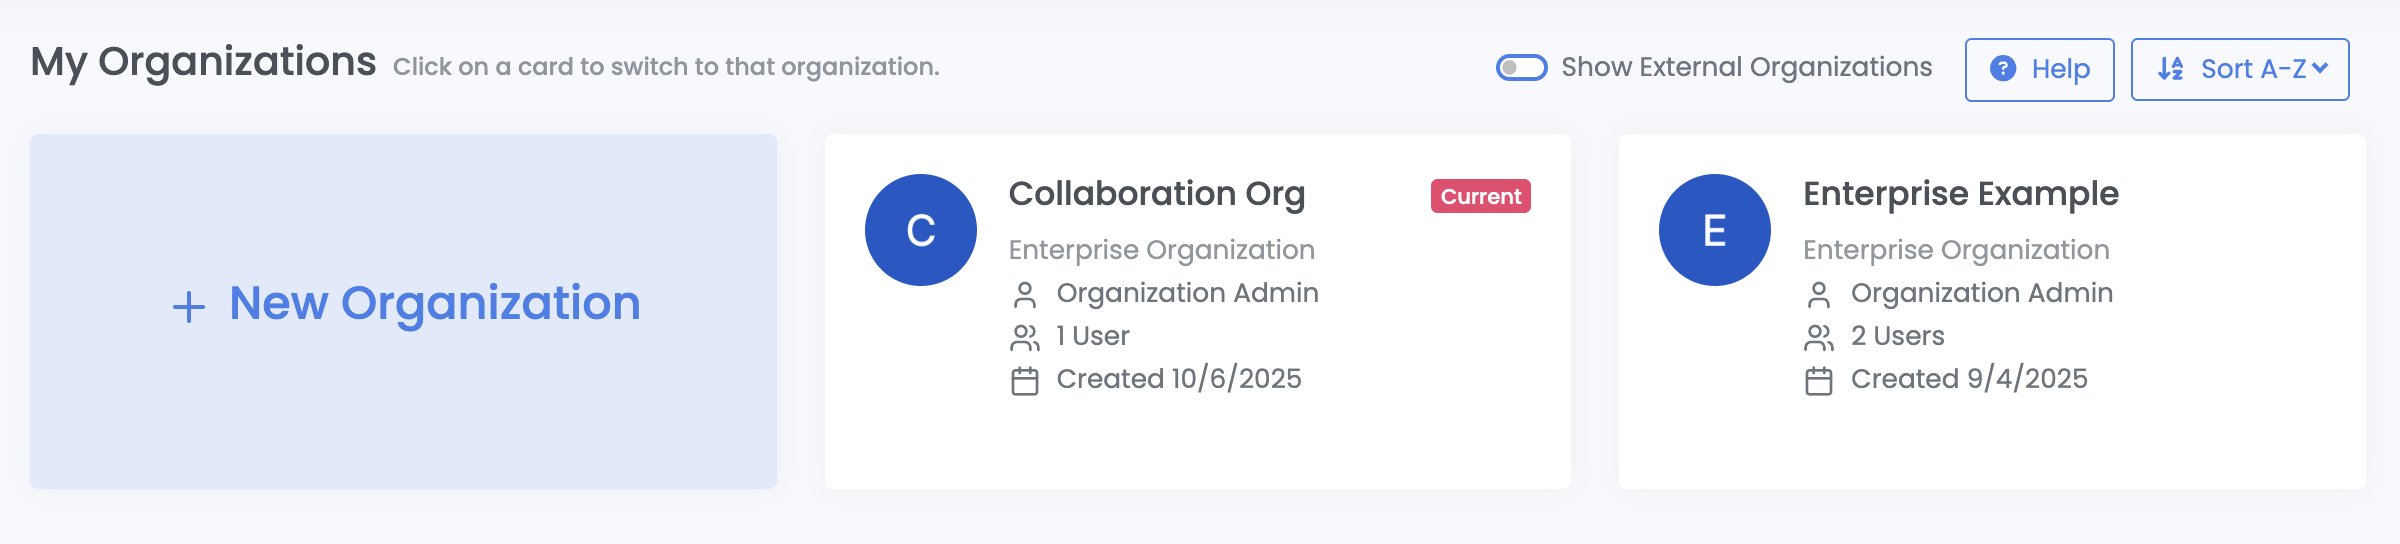Click the sort order arrows icon
Viewport: 2400px width, 544px height.
(2170, 69)
